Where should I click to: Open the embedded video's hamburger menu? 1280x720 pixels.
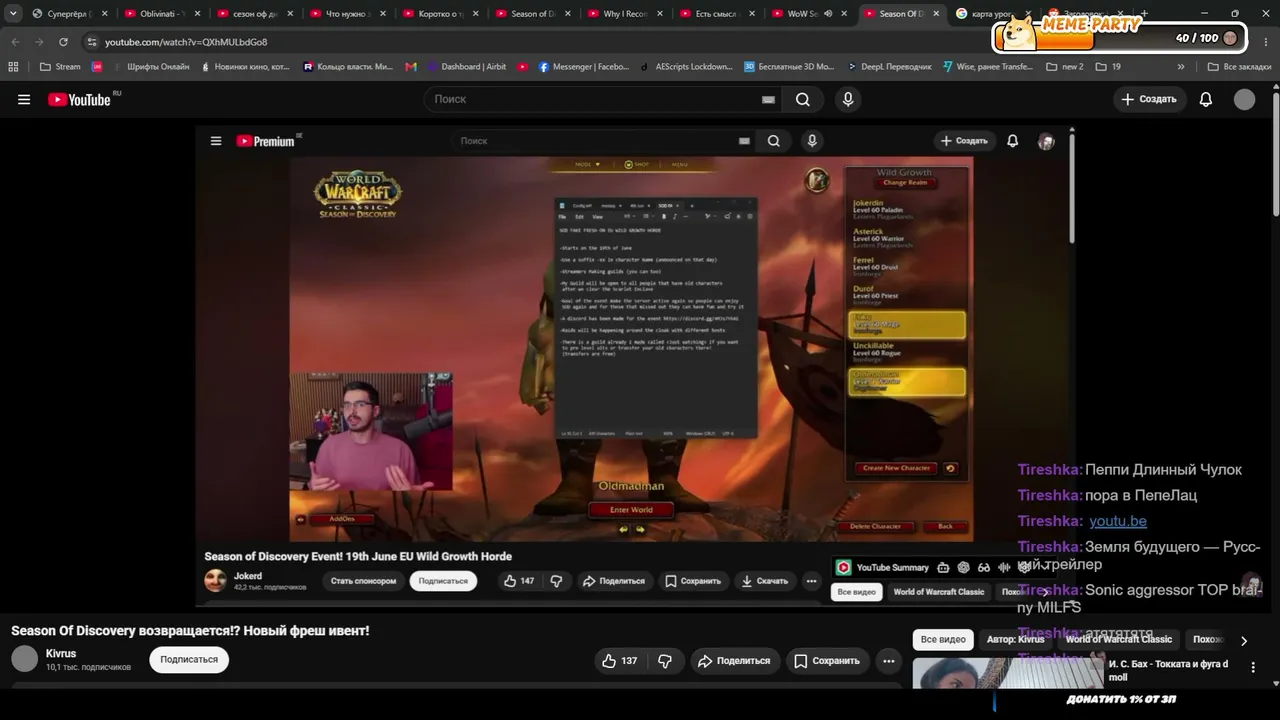[x=215, y=141]
